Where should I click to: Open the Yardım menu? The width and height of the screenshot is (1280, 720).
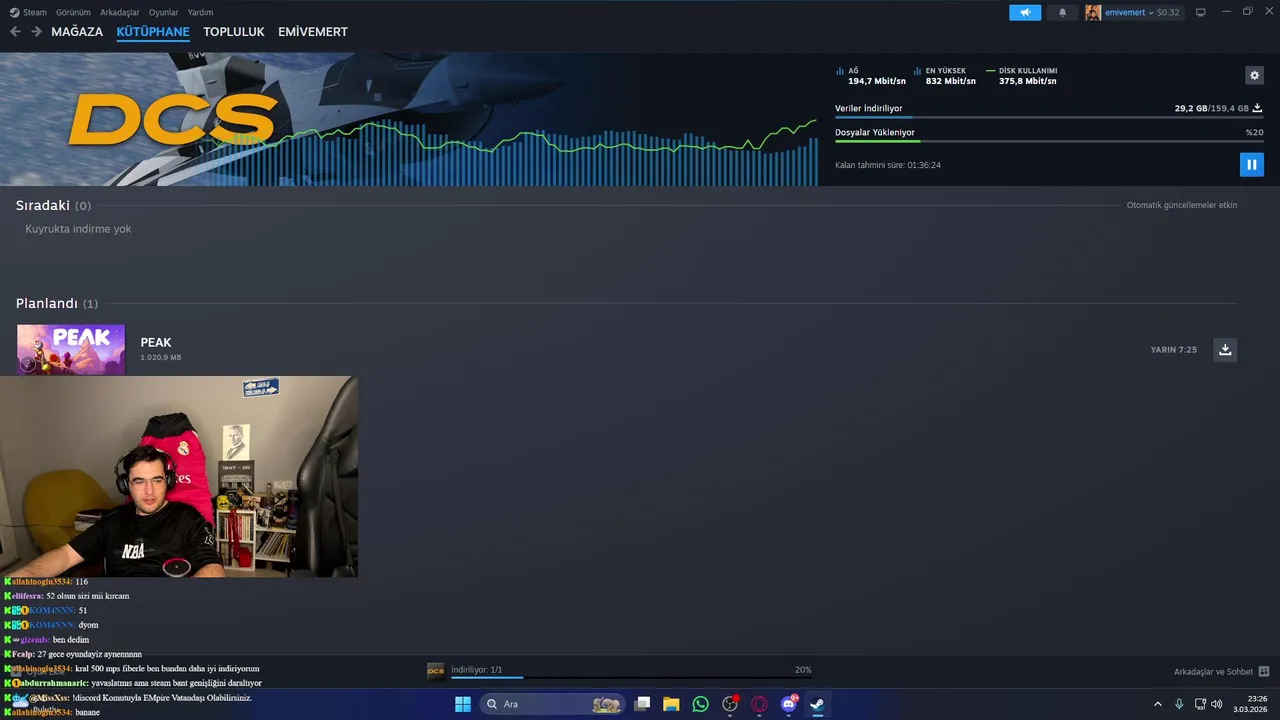pos(200,12)
